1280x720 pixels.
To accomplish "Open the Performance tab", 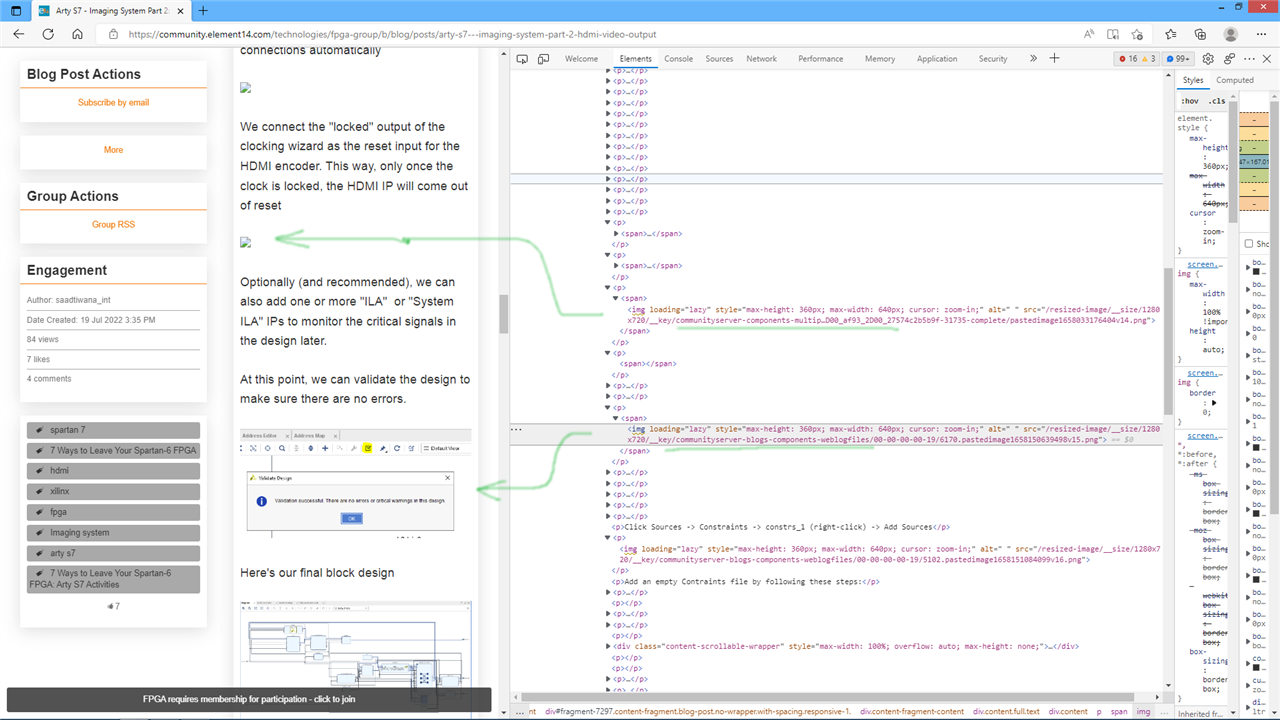I will (x=820, y=59).
